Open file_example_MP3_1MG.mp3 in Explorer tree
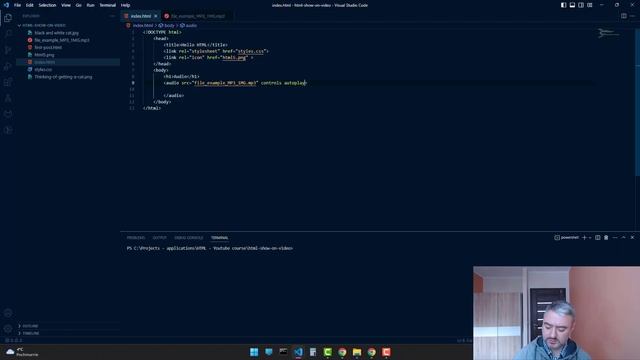 [x=62, y=40]
